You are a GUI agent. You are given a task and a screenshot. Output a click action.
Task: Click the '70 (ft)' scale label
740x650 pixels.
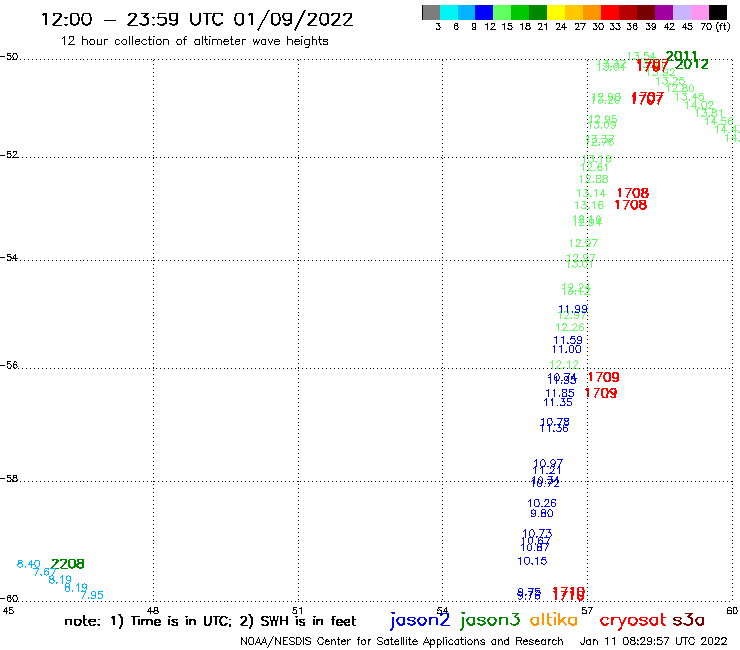[715, 26]
